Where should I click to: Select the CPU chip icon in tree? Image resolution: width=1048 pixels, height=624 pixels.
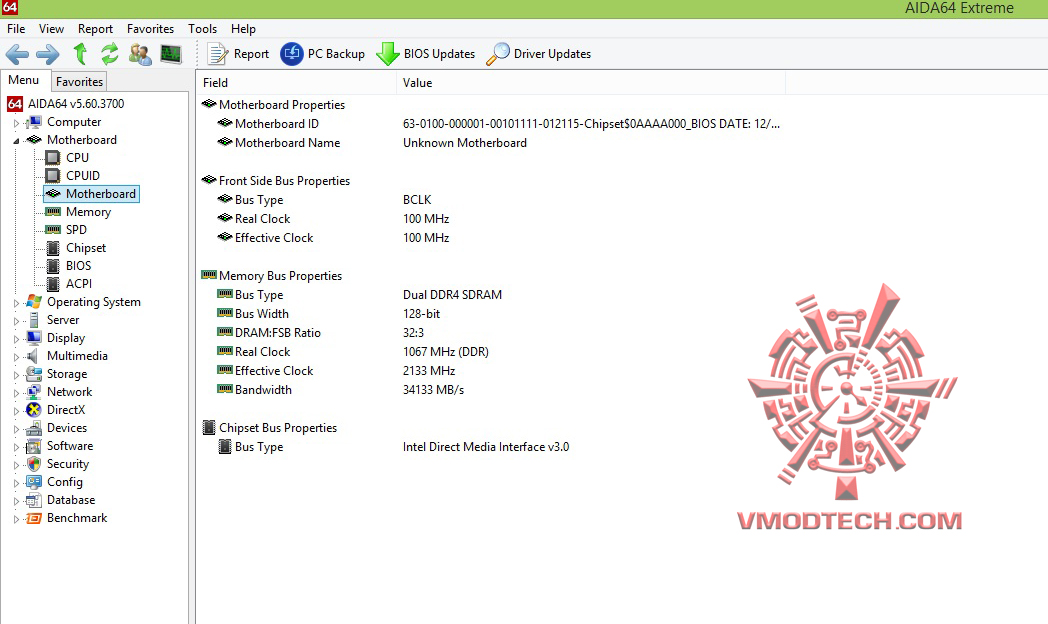53,158
